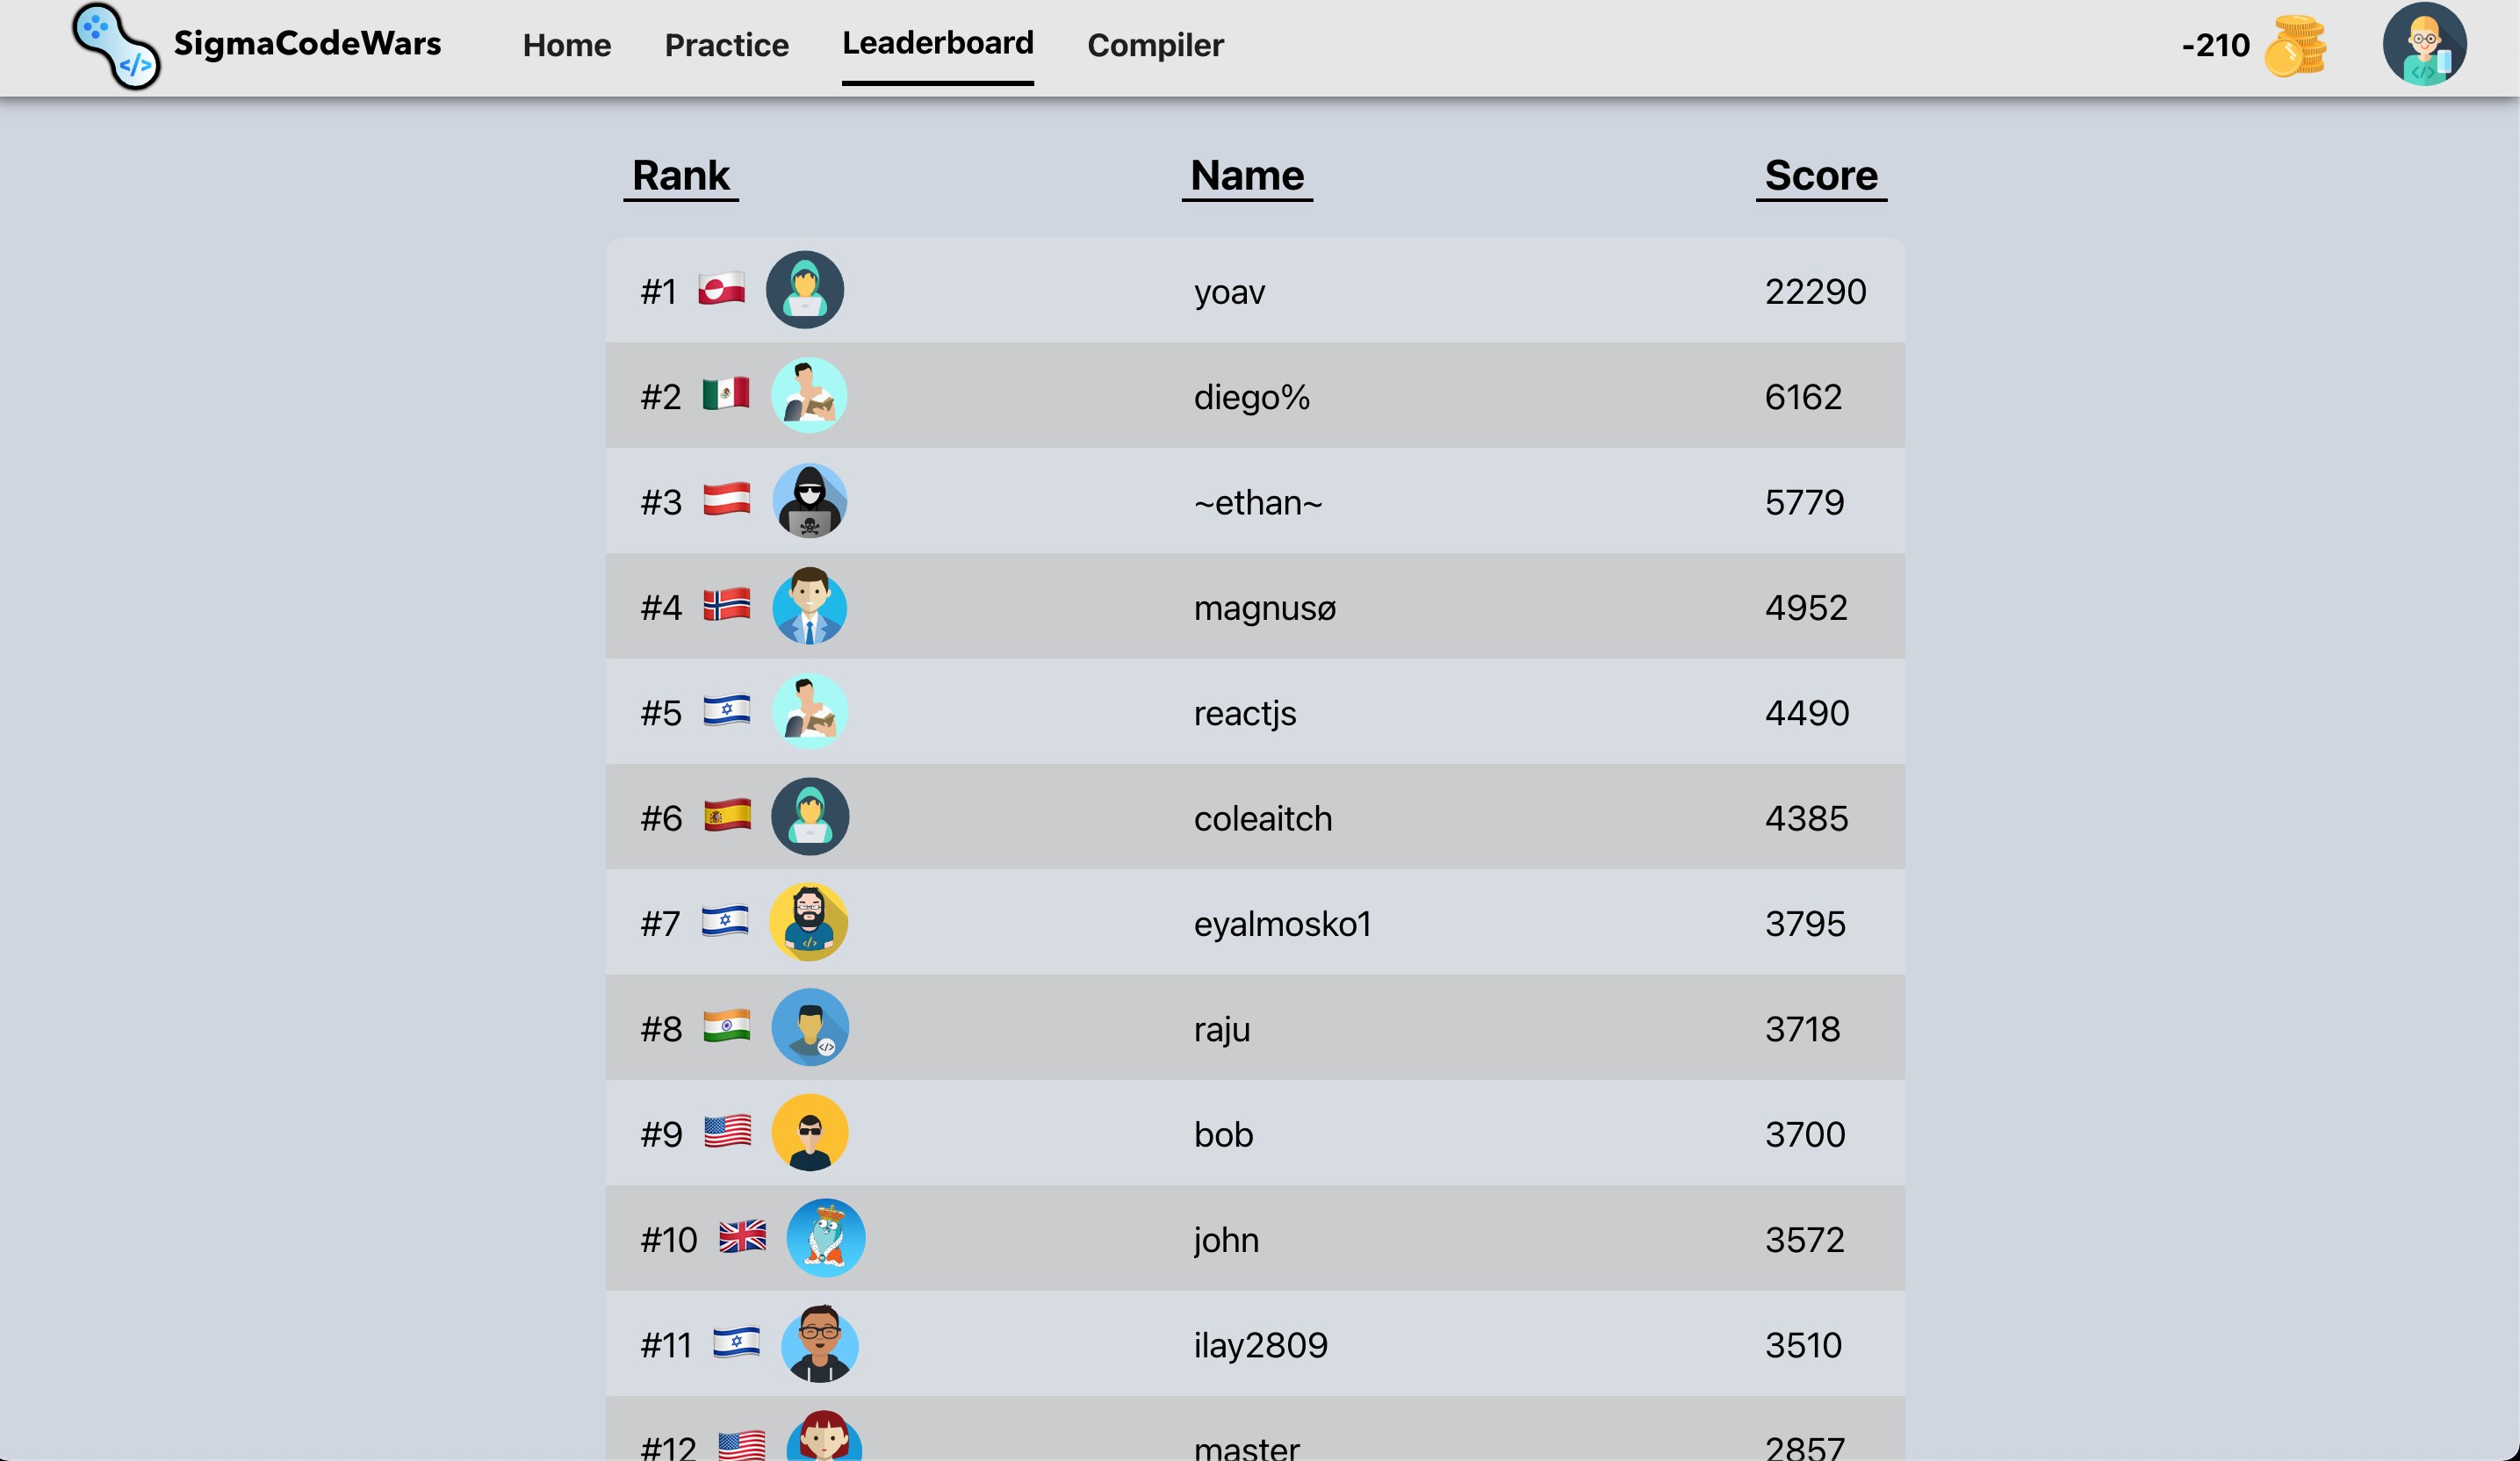2520x1461 pixels.
Task: Click john's blue creature avatar
Action: pos(825,1238)
